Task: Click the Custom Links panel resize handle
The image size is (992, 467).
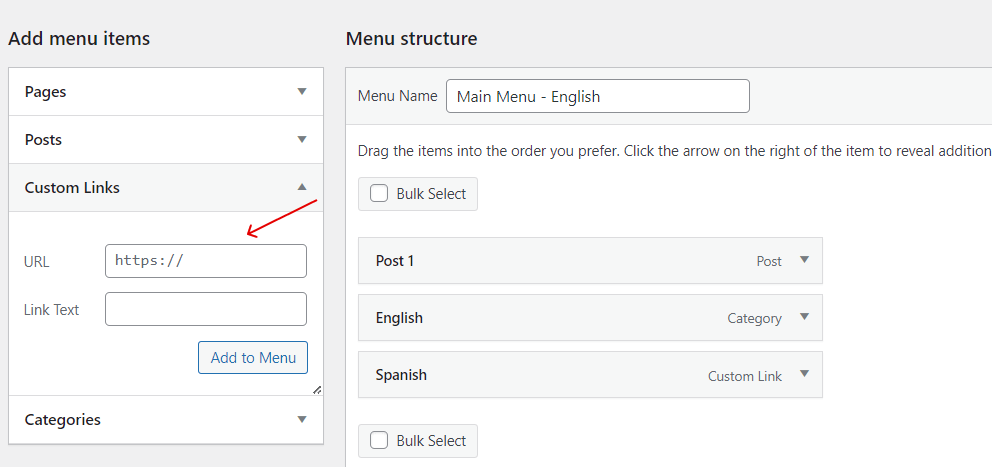Action: 317,390
